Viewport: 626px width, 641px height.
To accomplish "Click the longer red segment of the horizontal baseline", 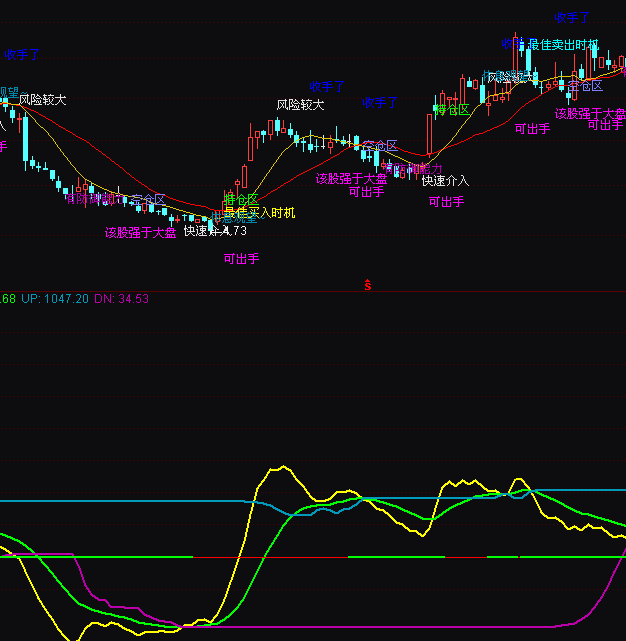I will pyautogui.click(x=270, y=556).
